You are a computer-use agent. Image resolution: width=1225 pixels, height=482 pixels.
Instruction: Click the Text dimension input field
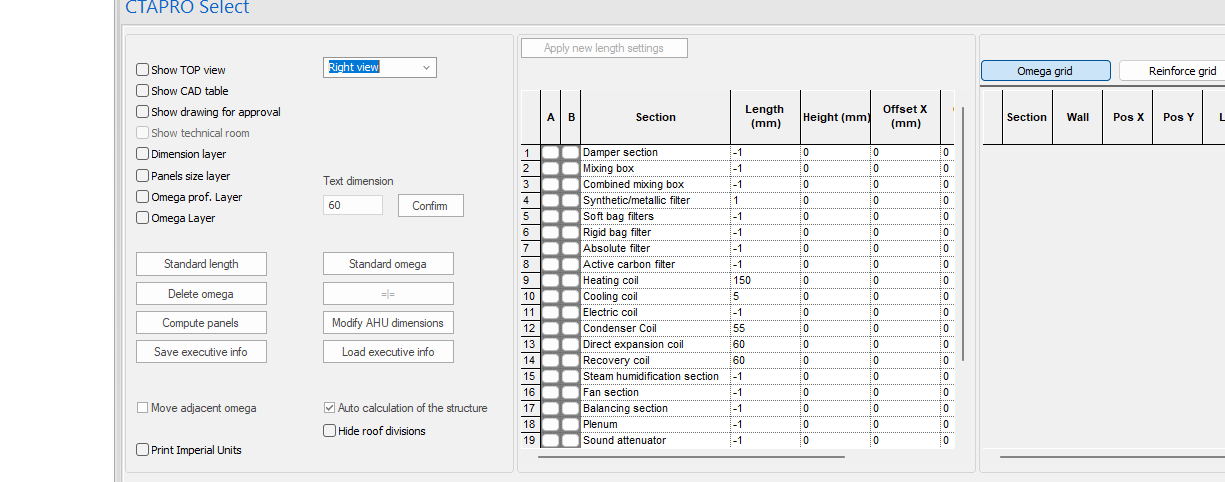[x=353, y=205]
